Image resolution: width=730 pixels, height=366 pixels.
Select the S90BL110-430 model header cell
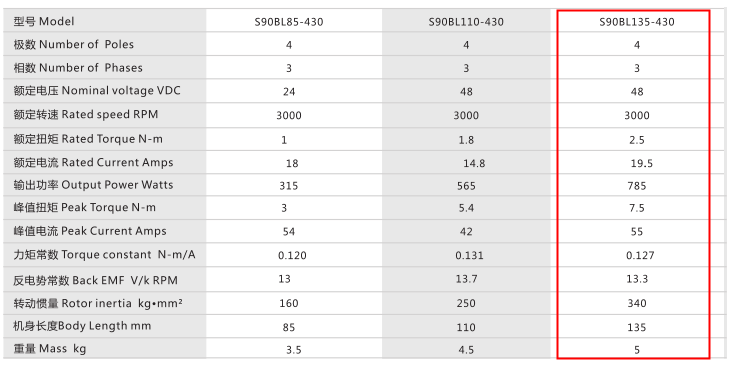466,22
